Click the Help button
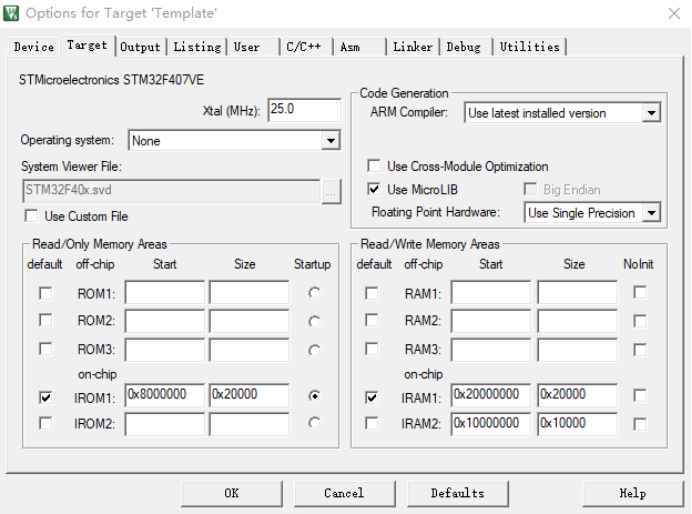Screen dimensions: 692x514 click(x=633, y=494)
